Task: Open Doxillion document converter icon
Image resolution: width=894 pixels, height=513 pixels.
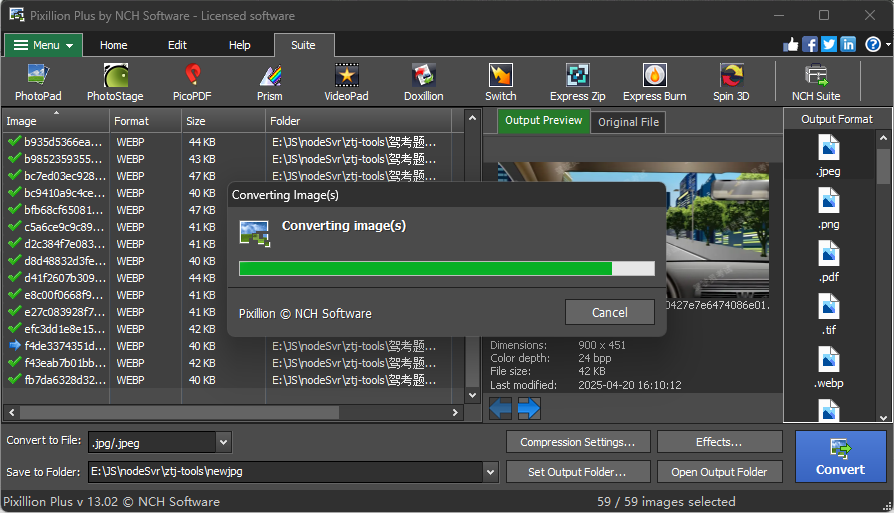Action: tap(424, 83)
